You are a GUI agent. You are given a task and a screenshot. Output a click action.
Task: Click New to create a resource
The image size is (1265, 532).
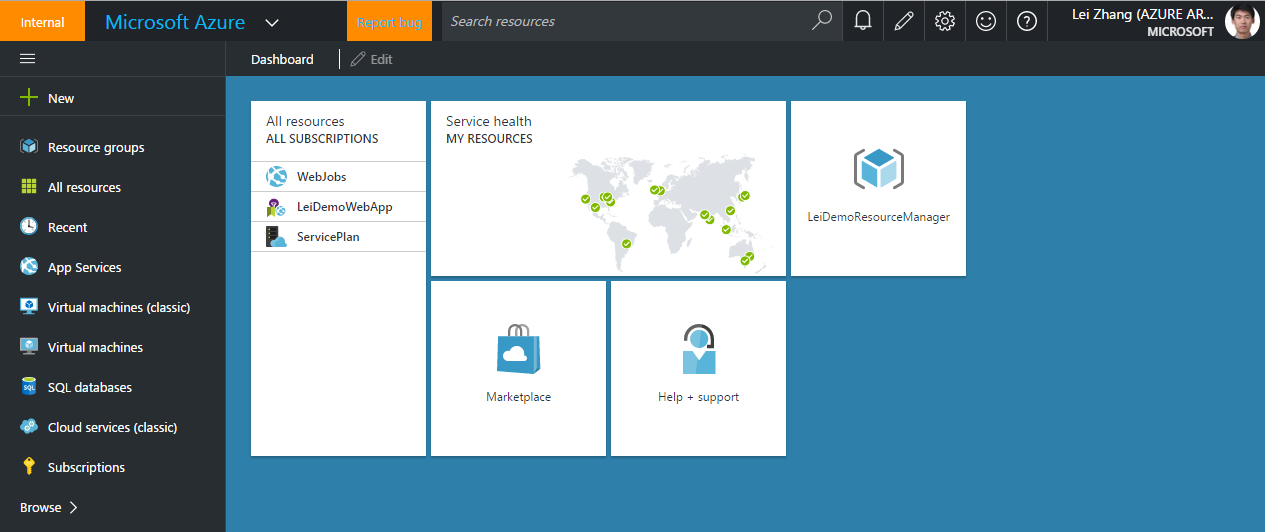pyautogui.click(x=60, y=98)
